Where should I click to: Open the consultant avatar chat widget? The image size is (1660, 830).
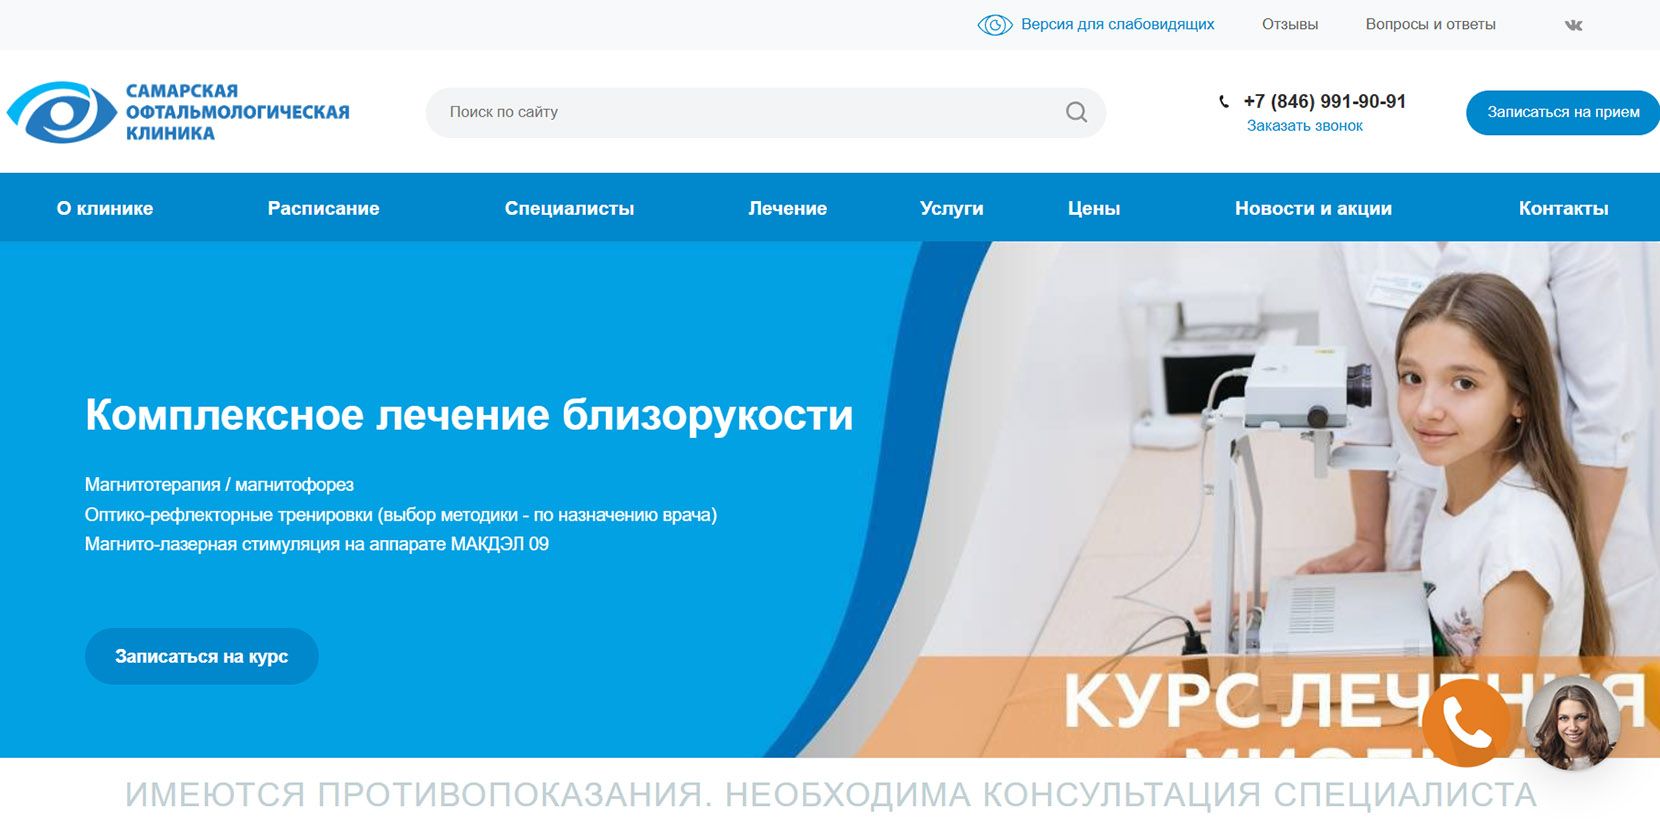tap(1572, 723)
